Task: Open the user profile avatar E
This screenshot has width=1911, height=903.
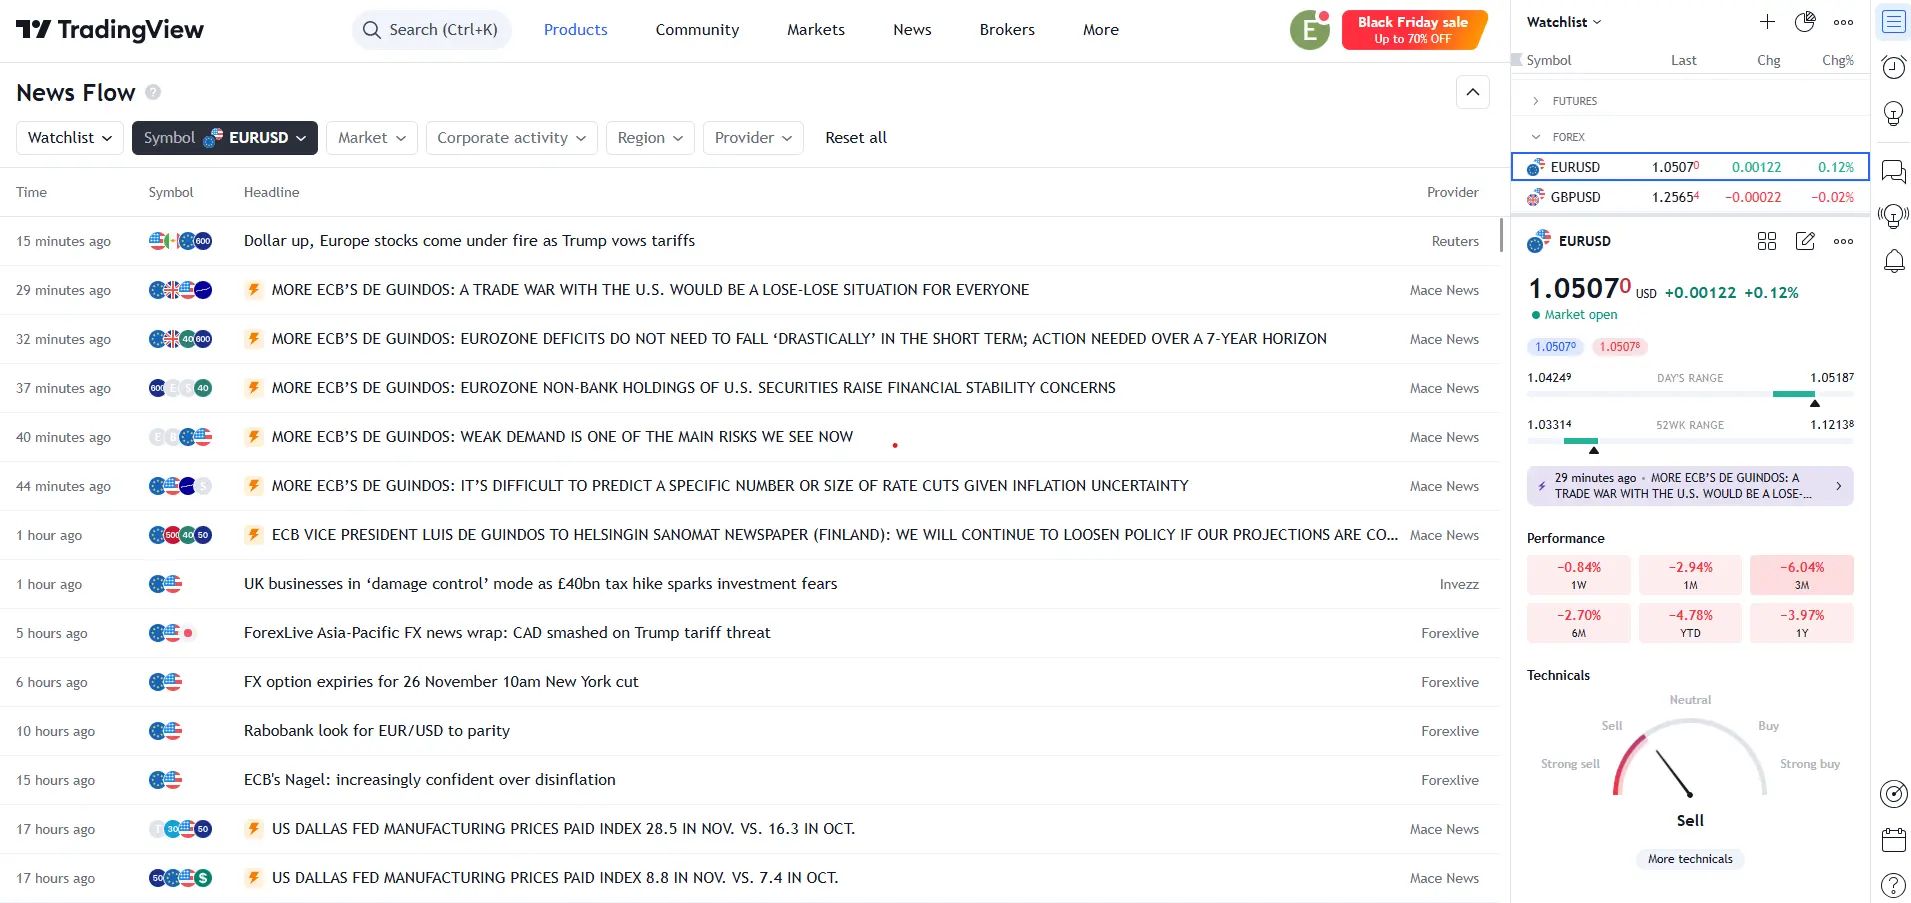Action: pyautogui.click(x=1309, y=30)
